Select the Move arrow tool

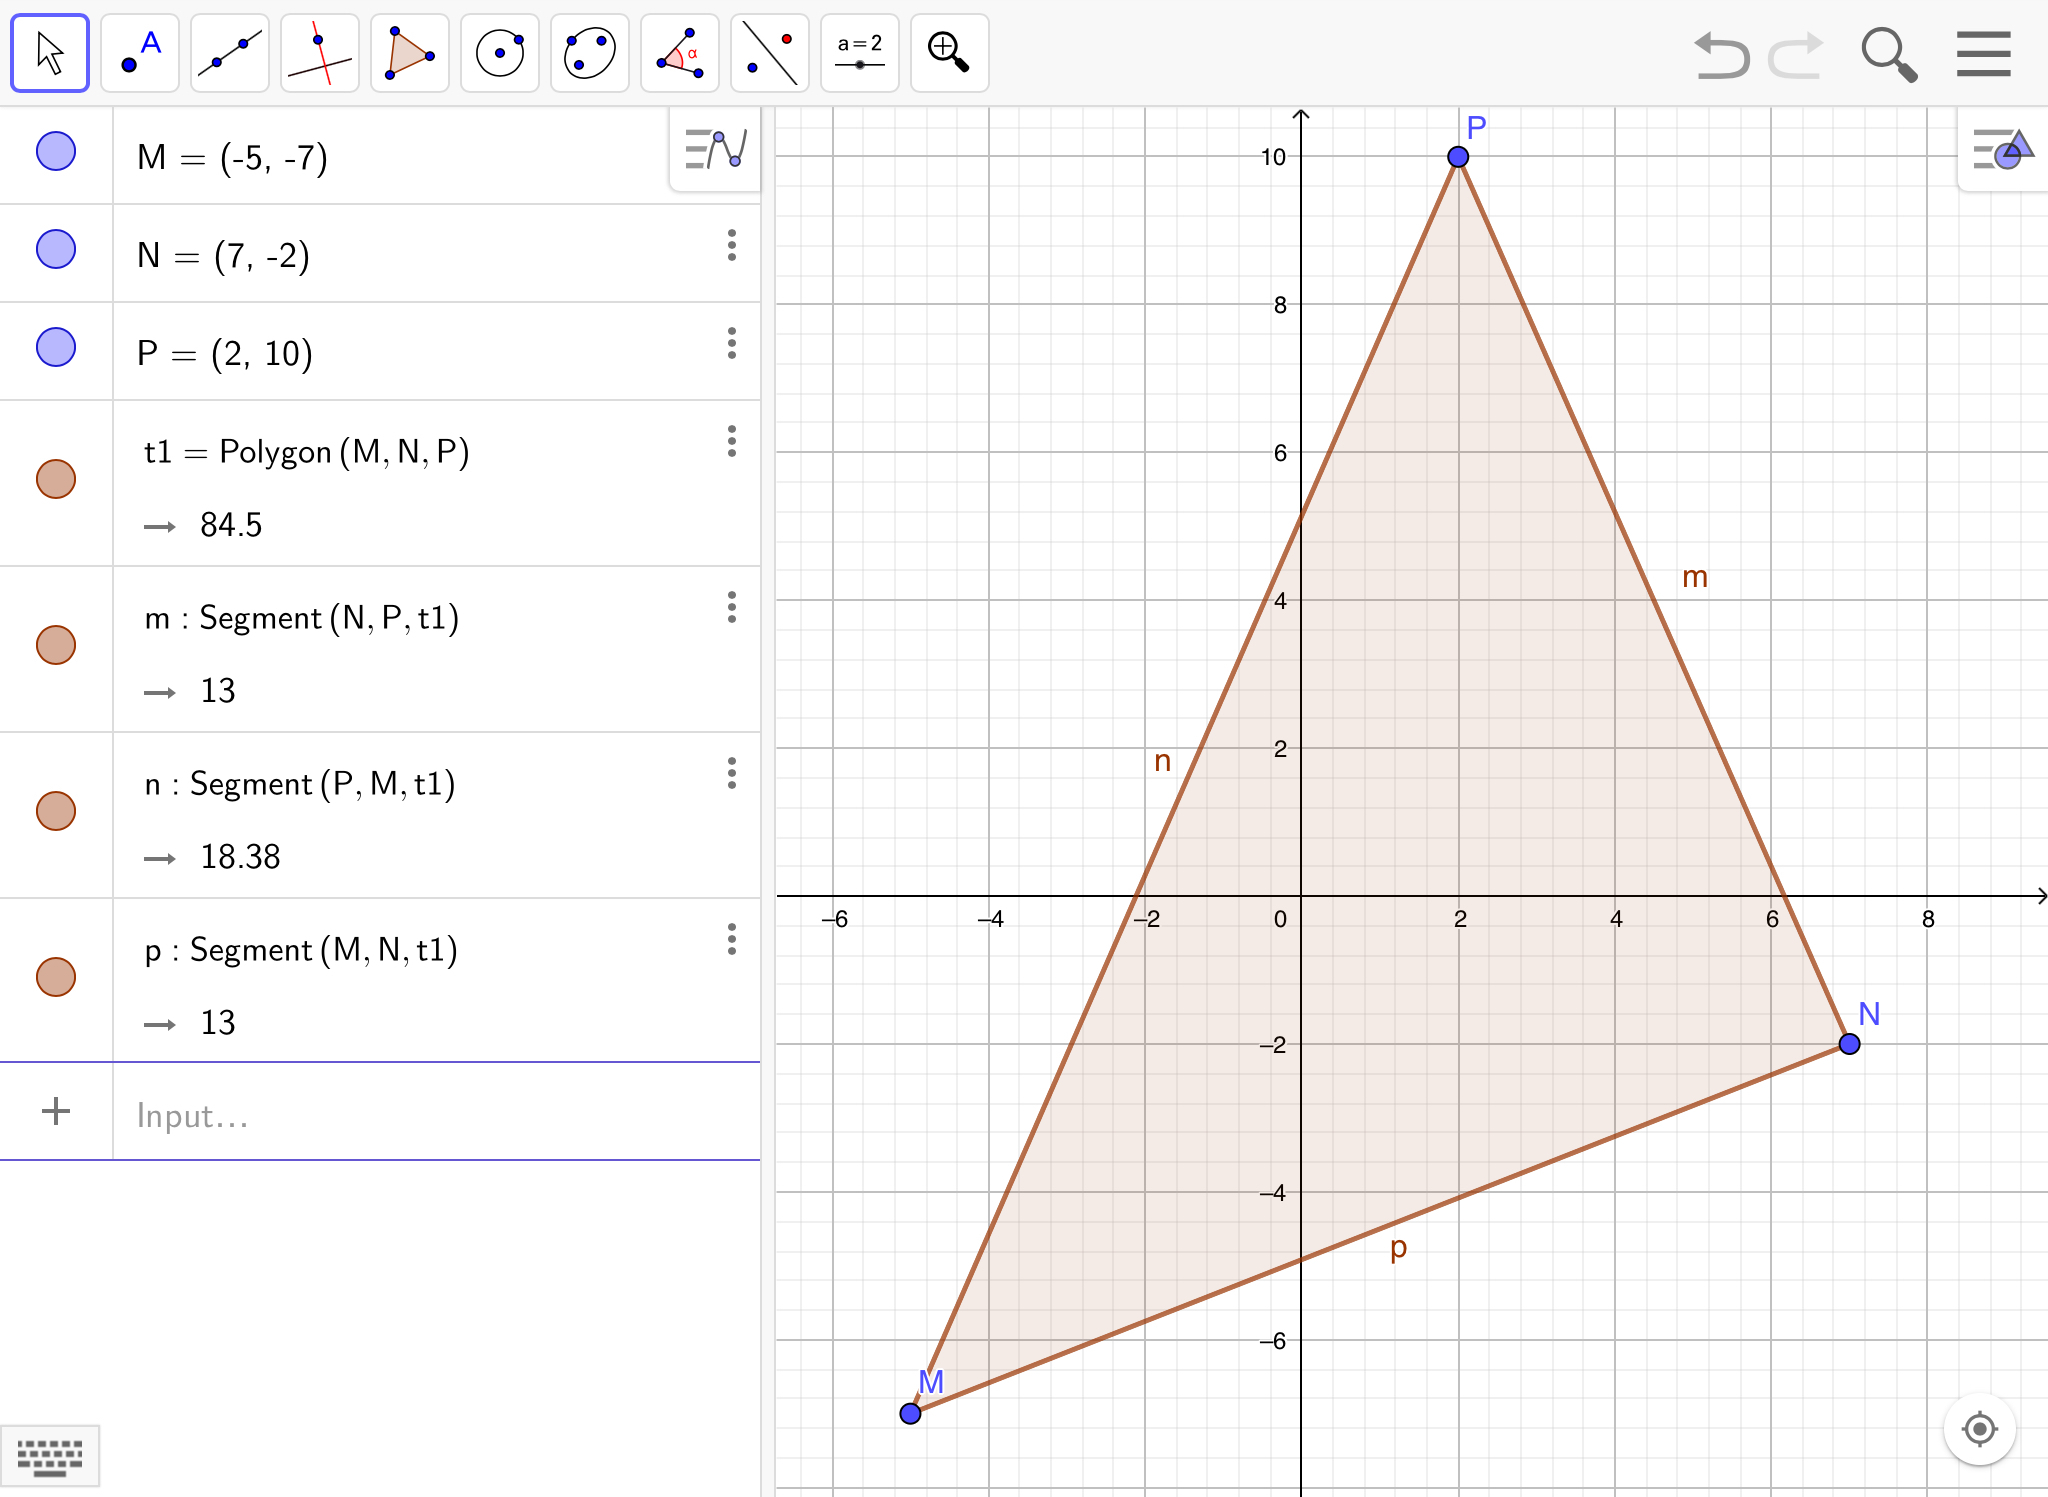[50, 53]
